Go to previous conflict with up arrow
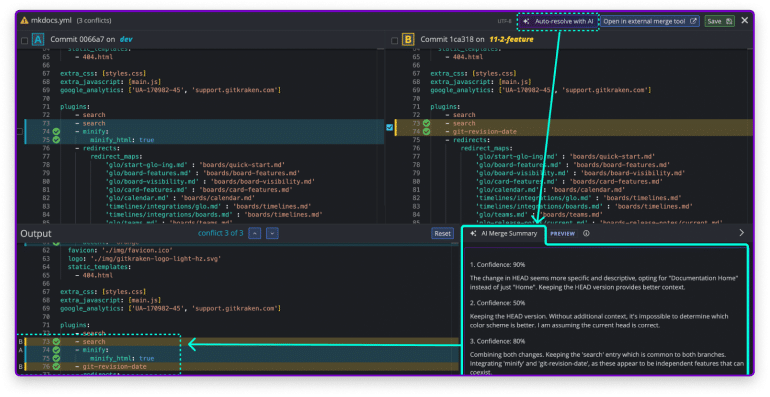This screenshot has width=770, height=397. (254, 233)
